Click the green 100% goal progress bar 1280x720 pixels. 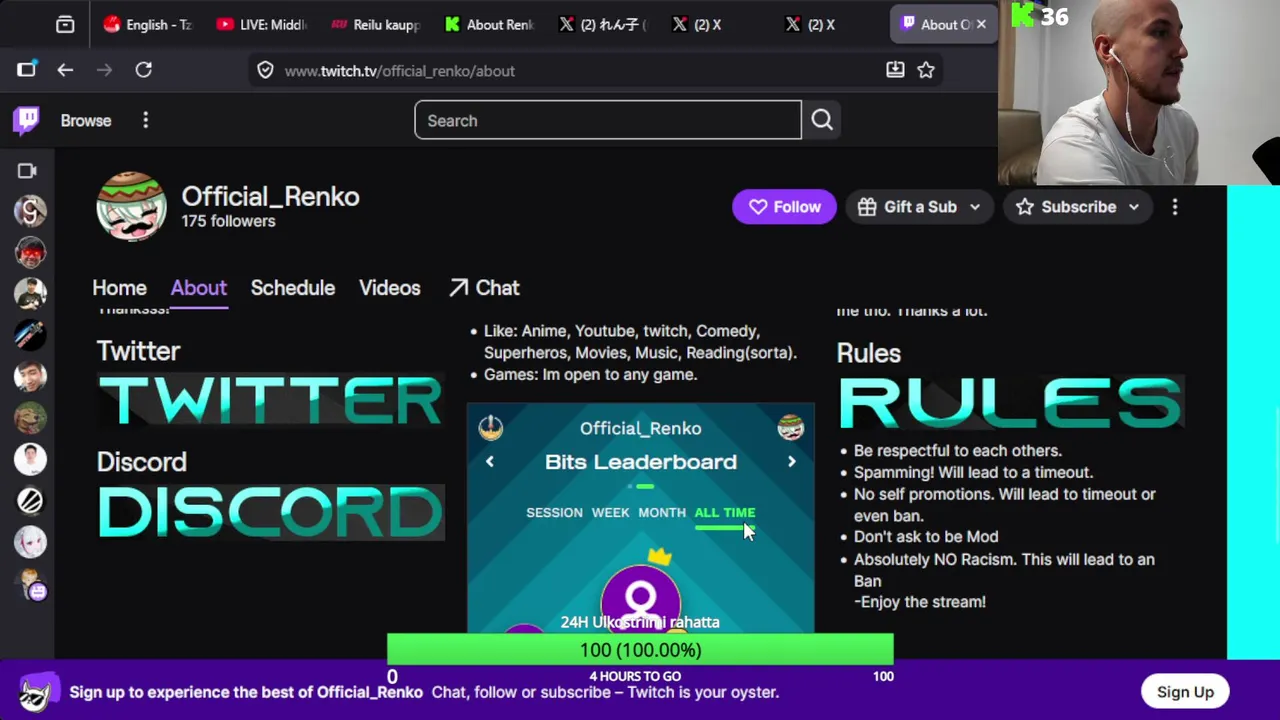pos(640,650)
